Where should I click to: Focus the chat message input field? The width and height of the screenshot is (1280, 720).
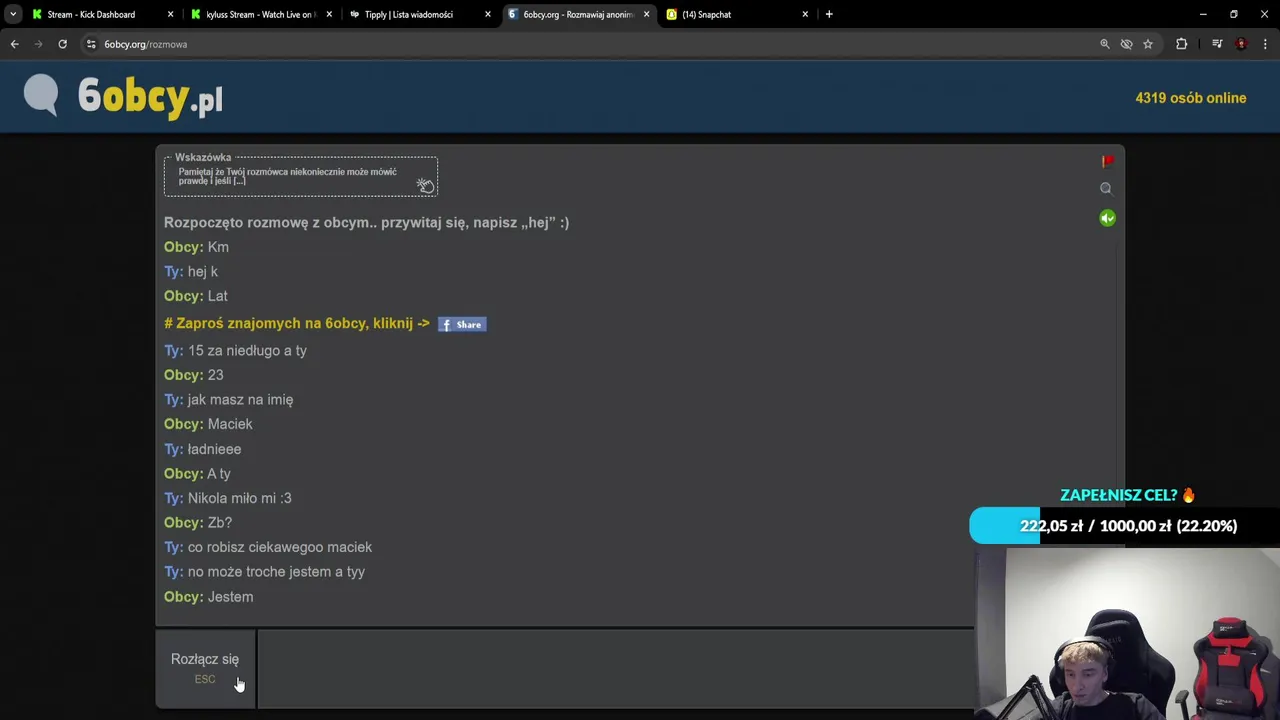pos(615,668)
